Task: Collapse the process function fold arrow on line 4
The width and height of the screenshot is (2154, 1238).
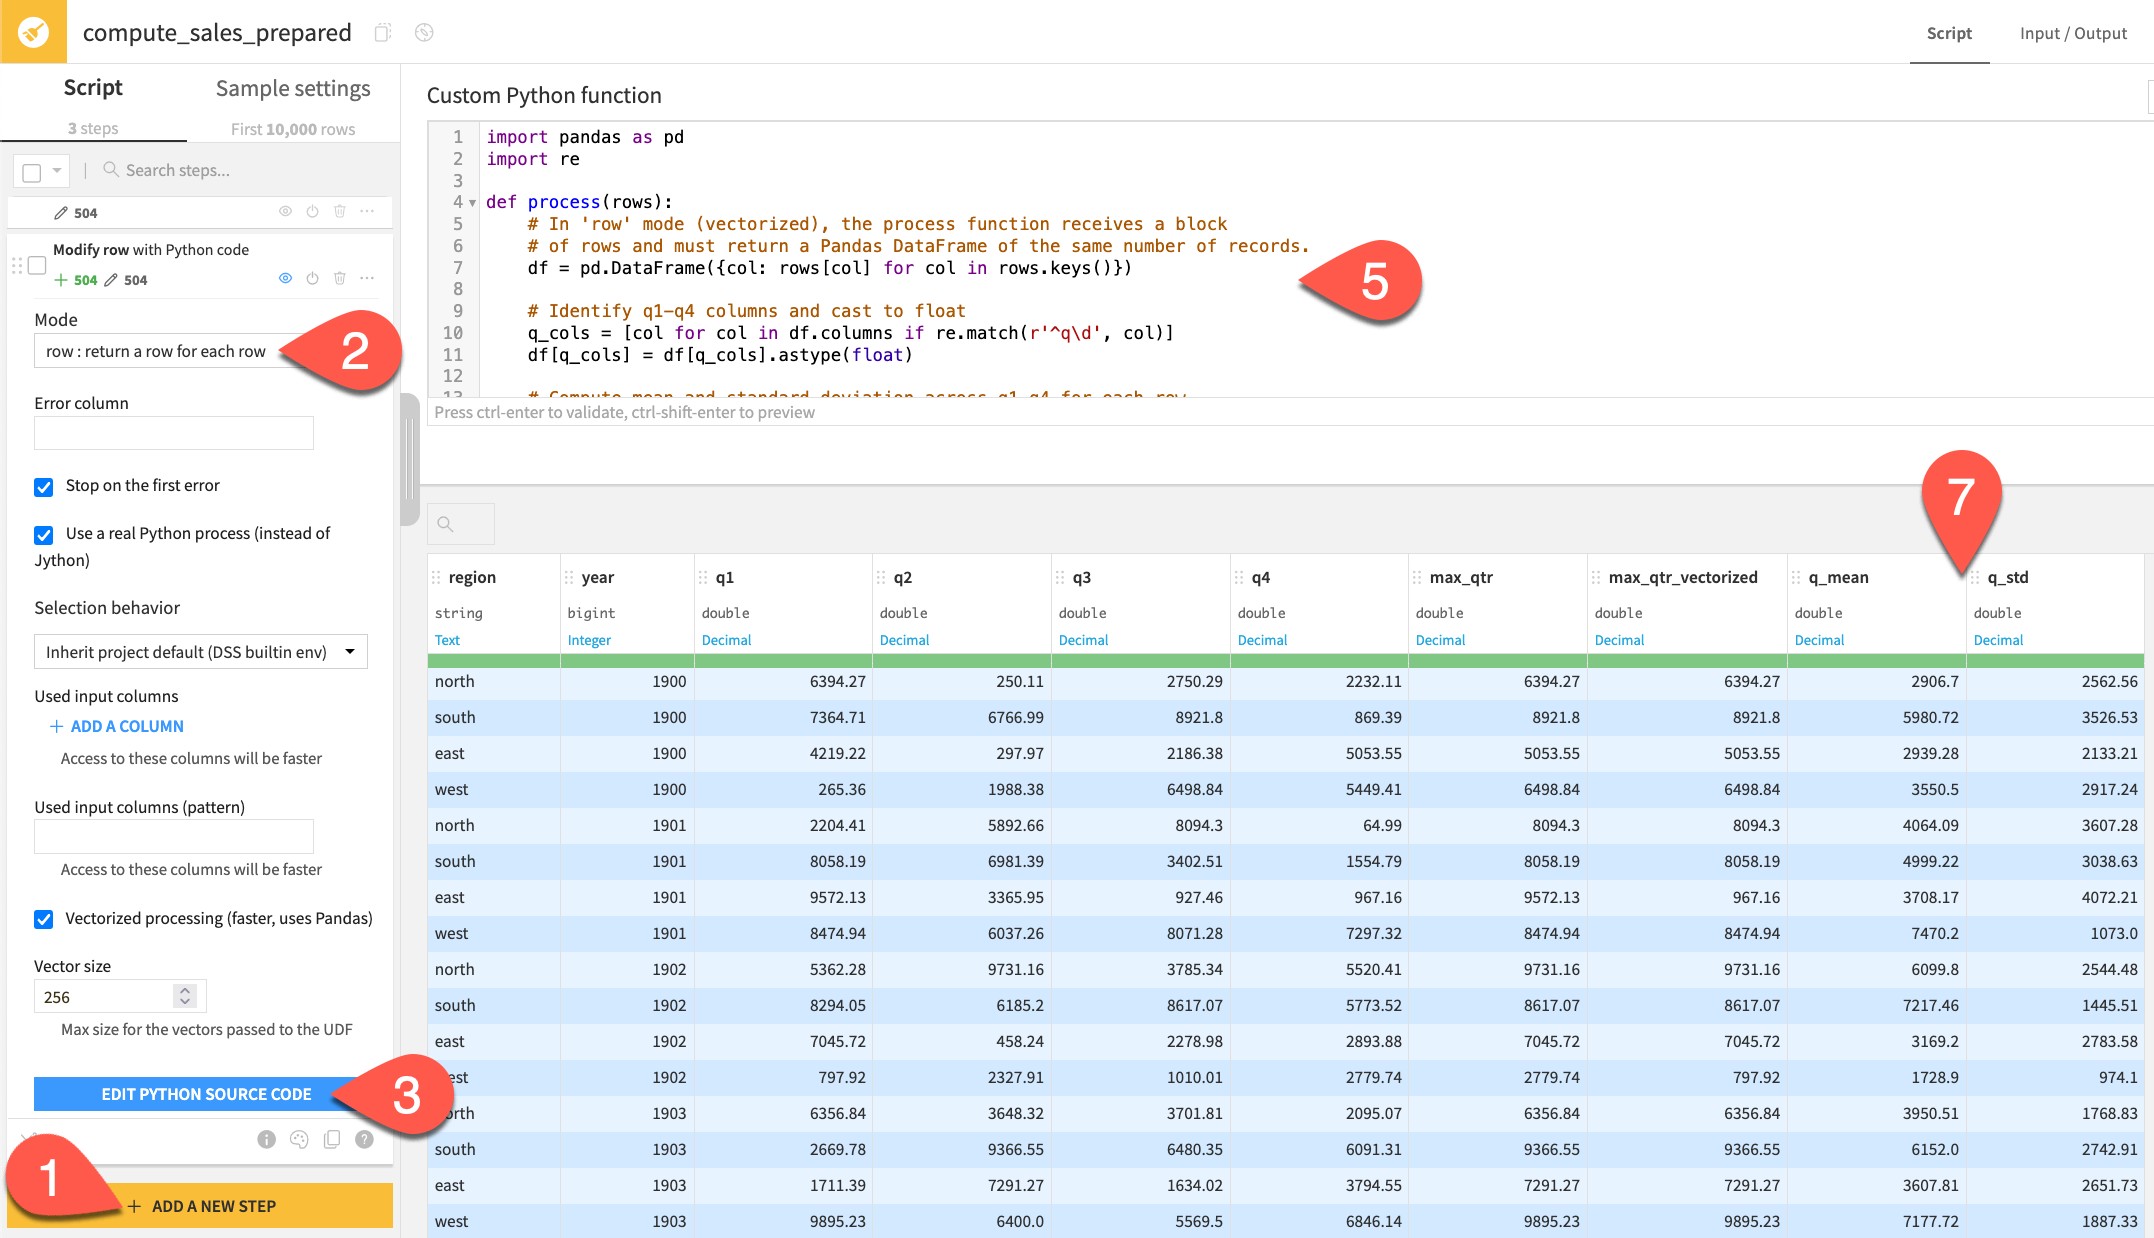Action: [x=472, y=203]
